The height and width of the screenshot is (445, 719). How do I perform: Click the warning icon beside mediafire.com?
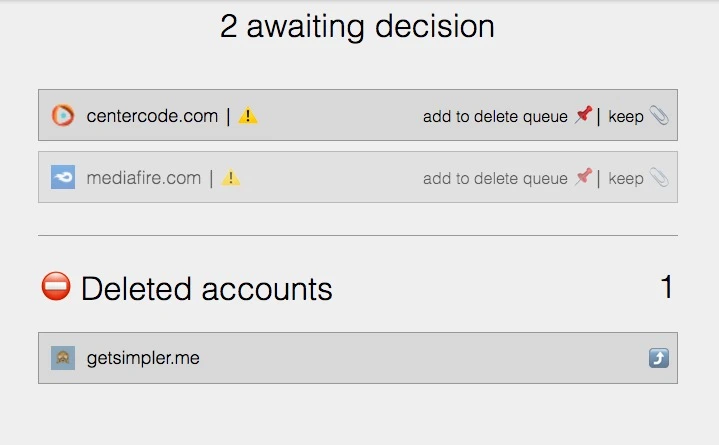point(231,178)
